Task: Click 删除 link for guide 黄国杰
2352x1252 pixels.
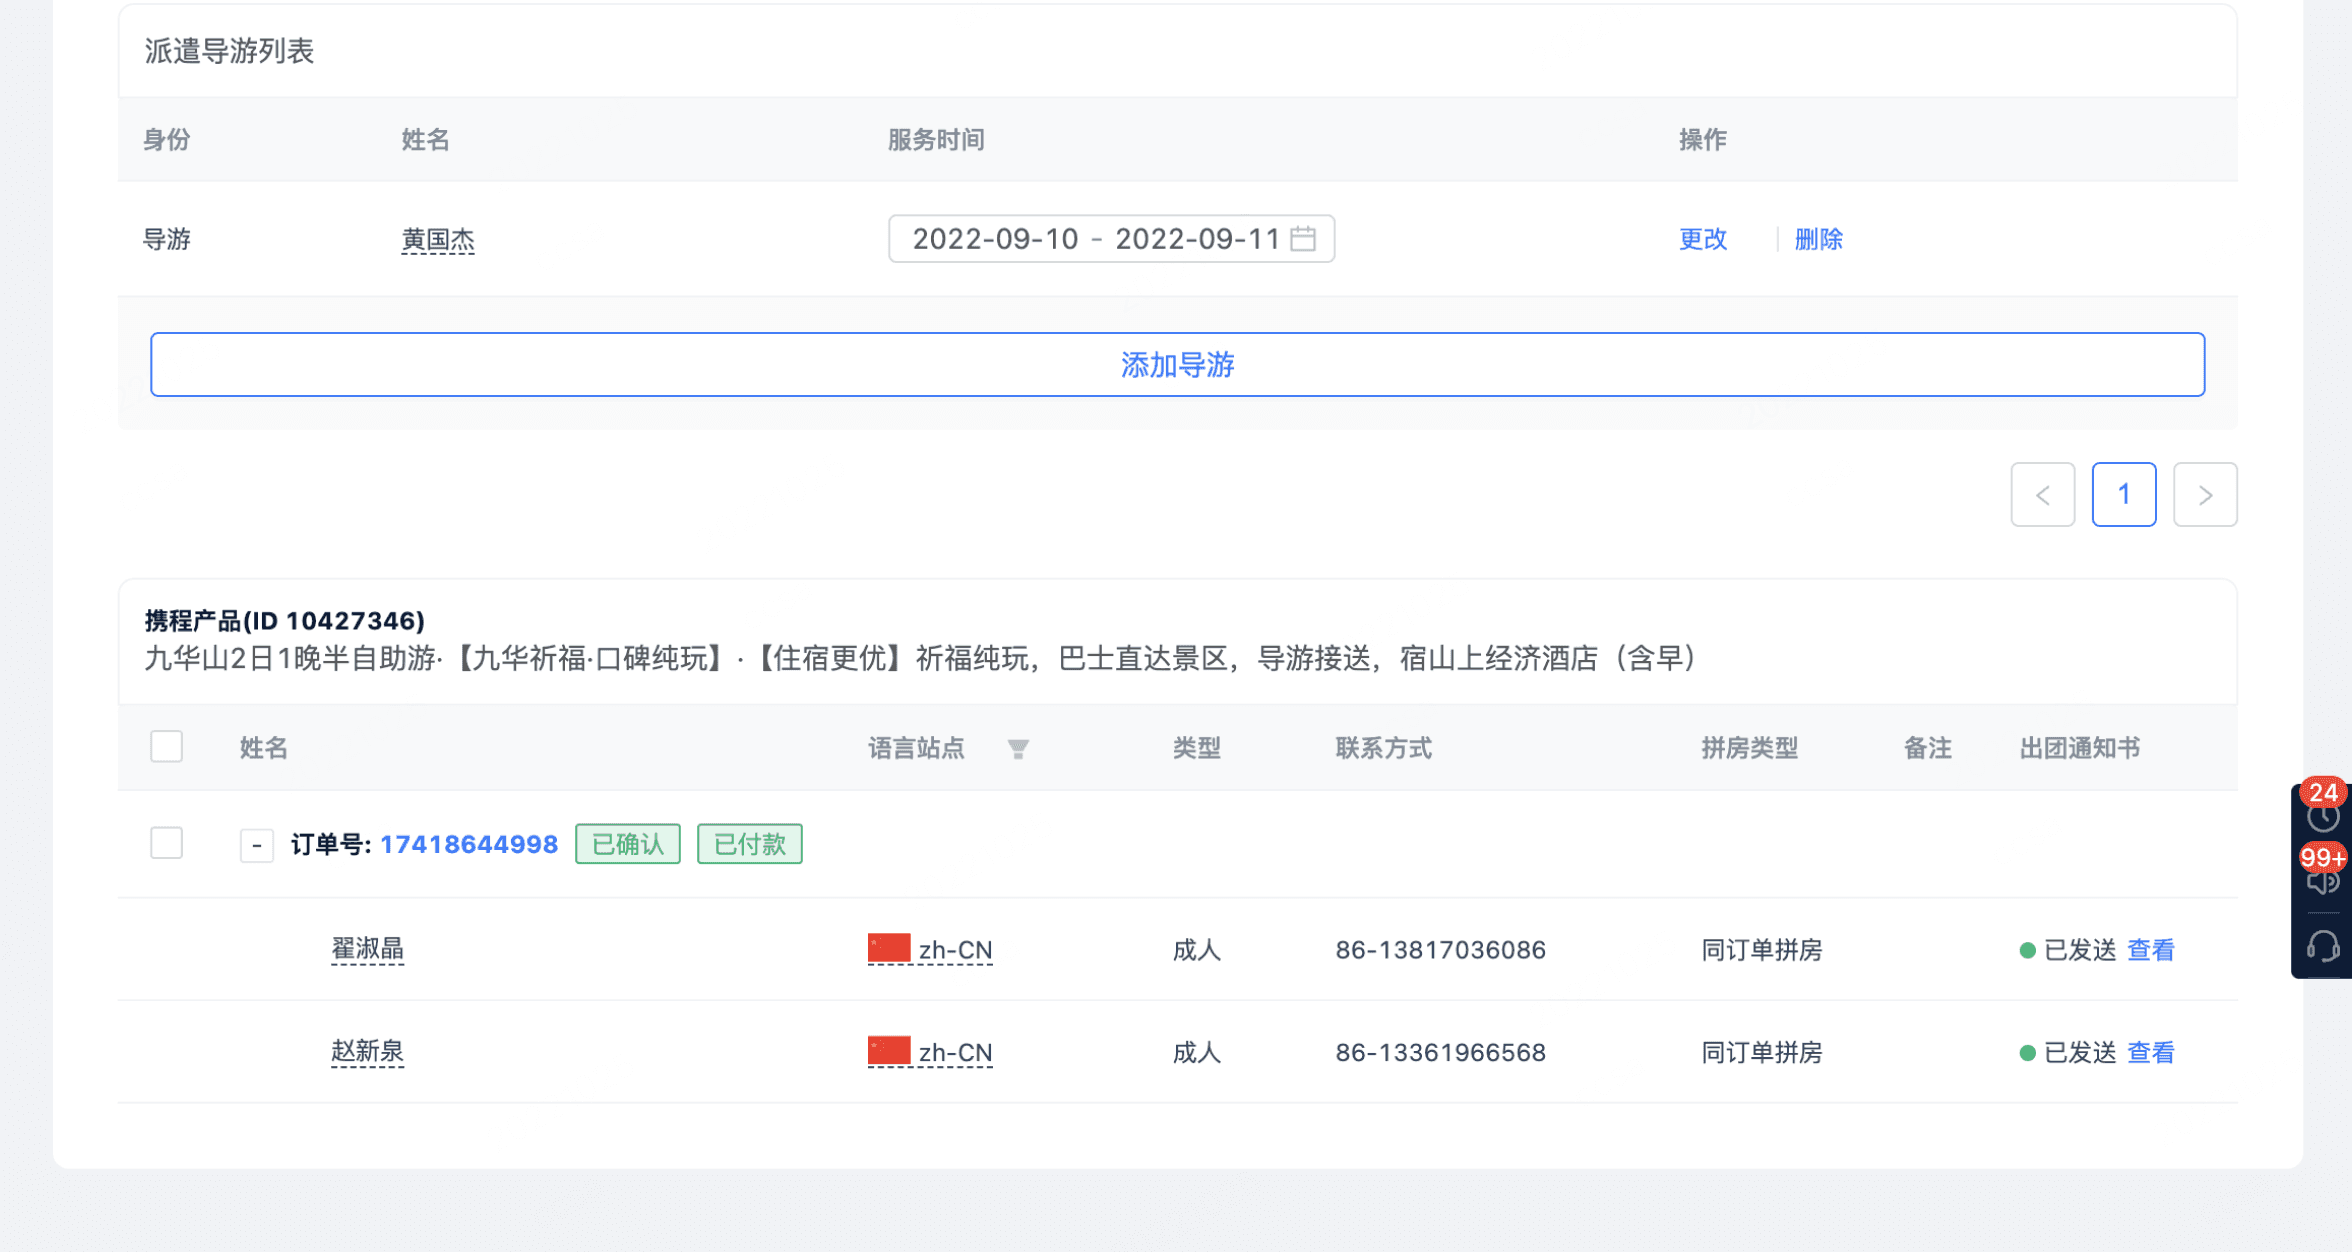Action: pyautogui.click(x=1818, y=239)
